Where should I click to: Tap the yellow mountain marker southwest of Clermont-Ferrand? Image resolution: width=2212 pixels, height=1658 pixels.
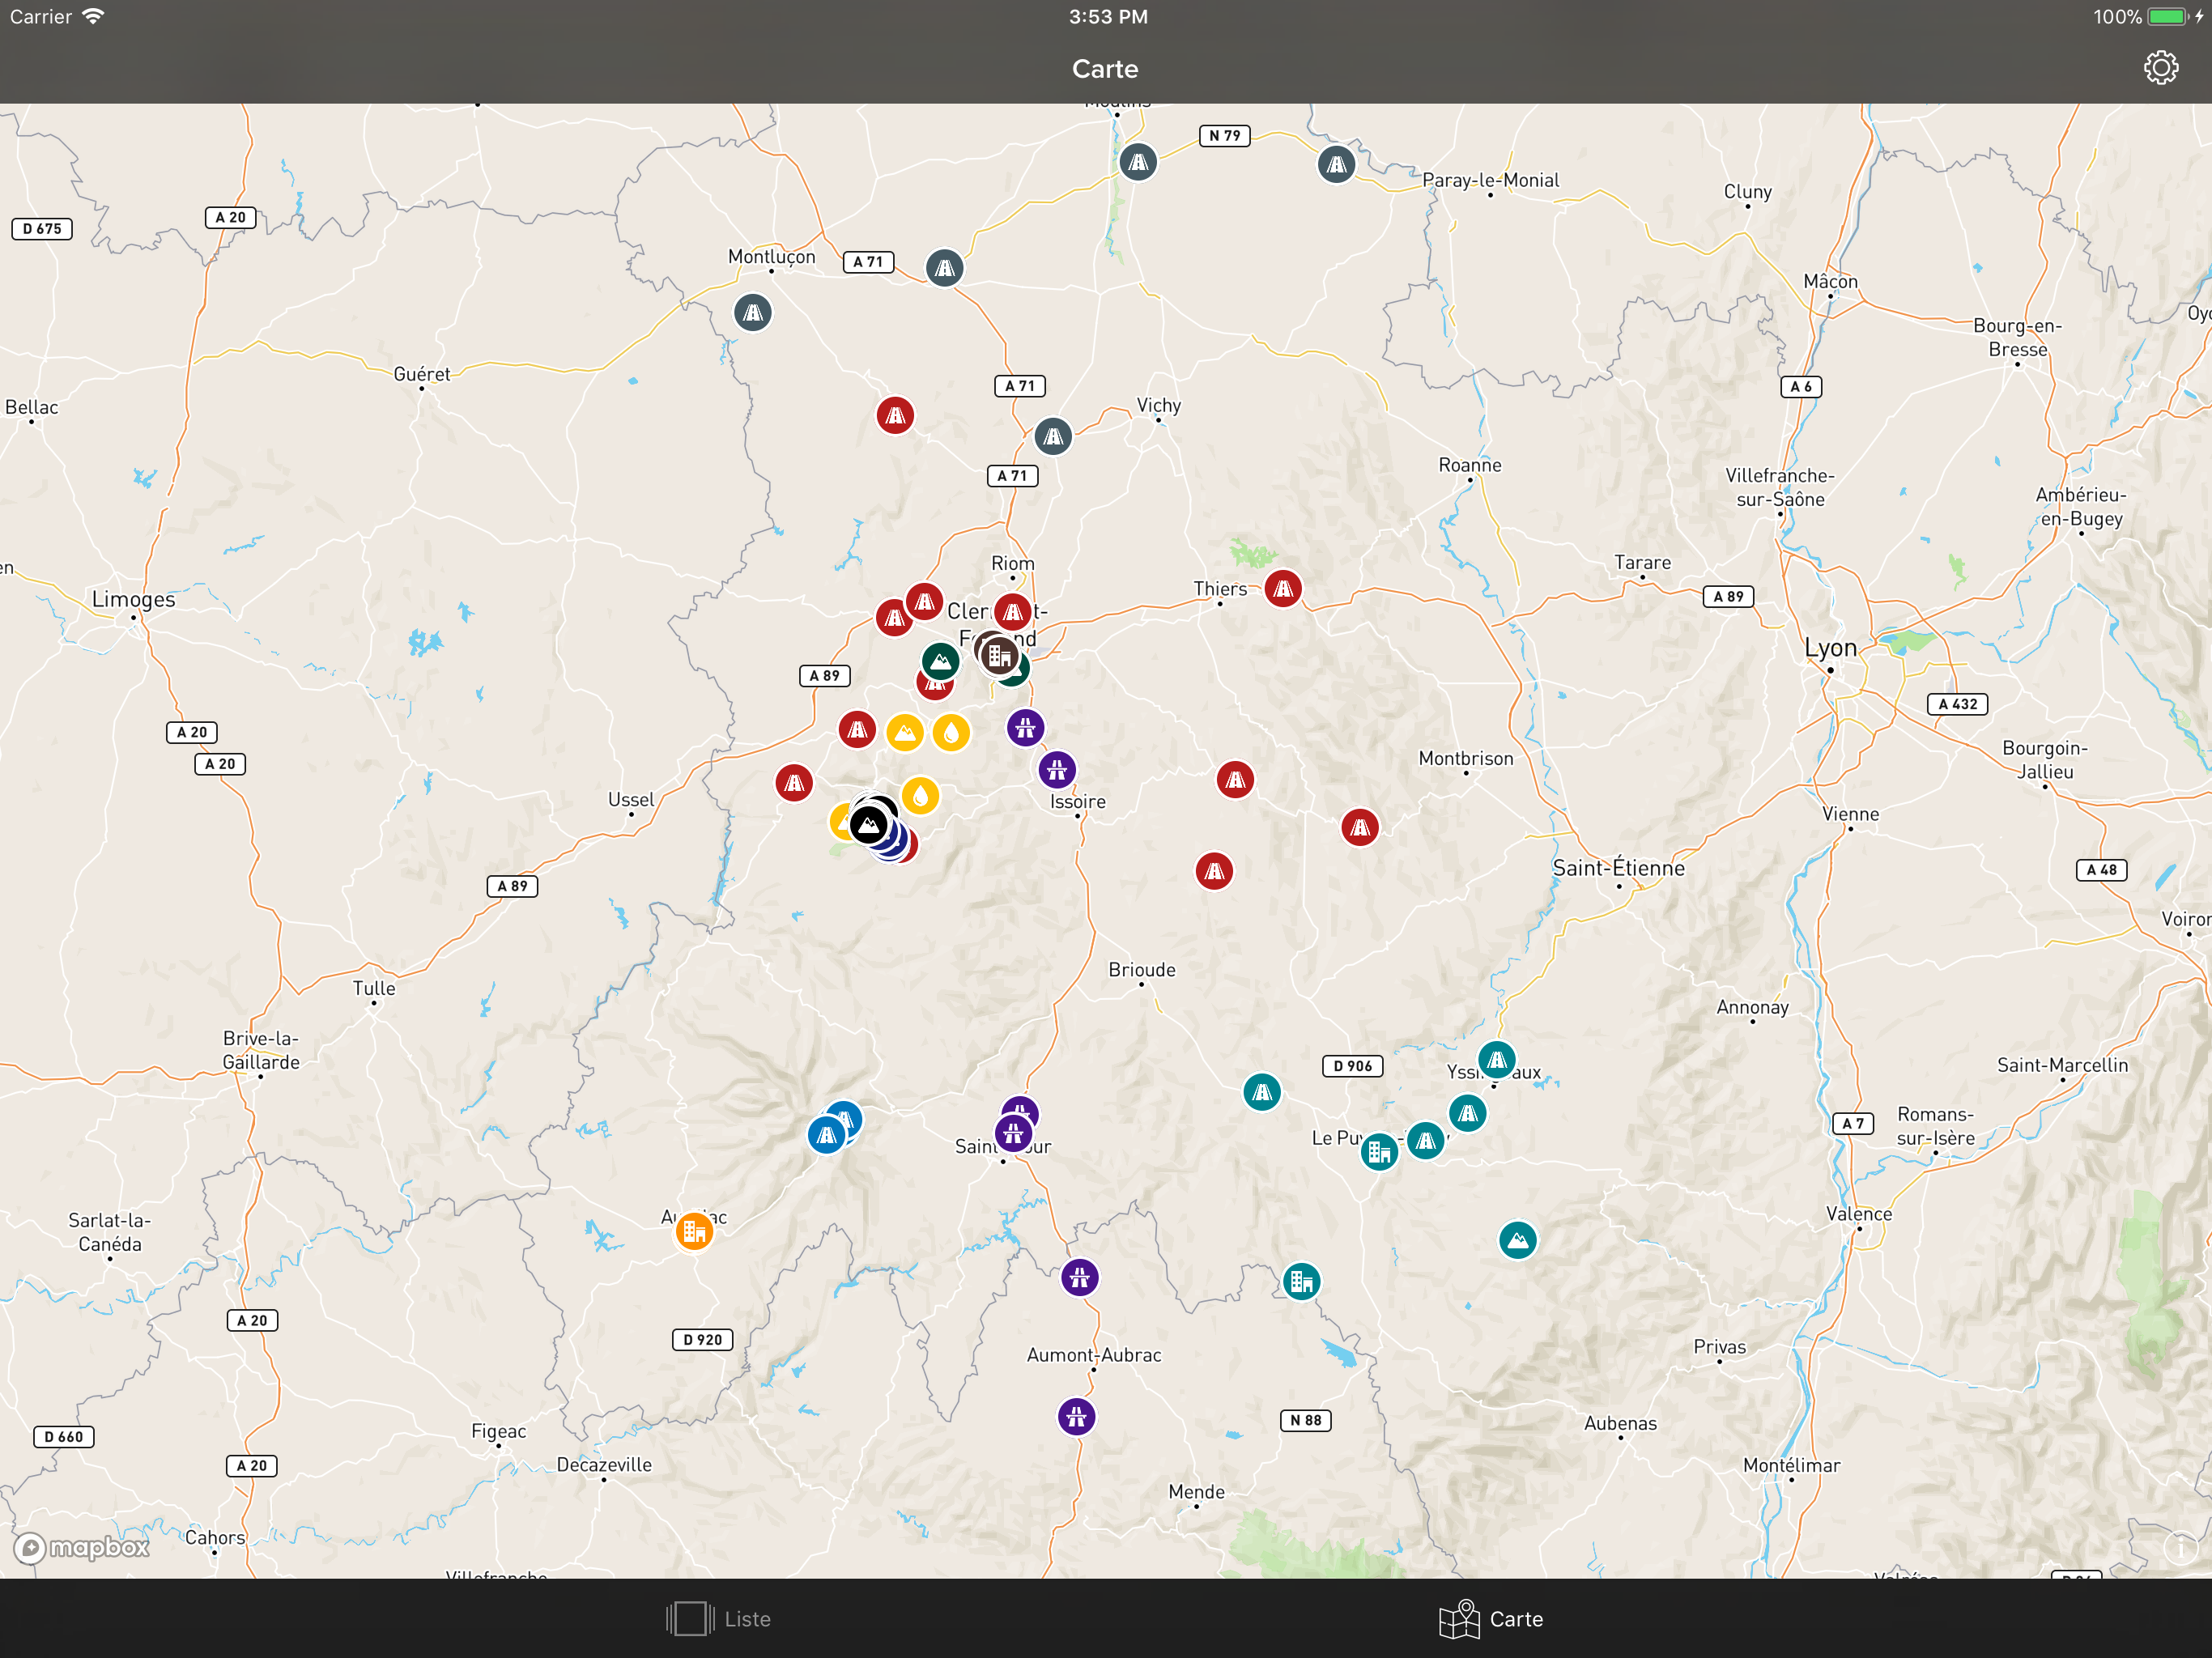(905, 733)
